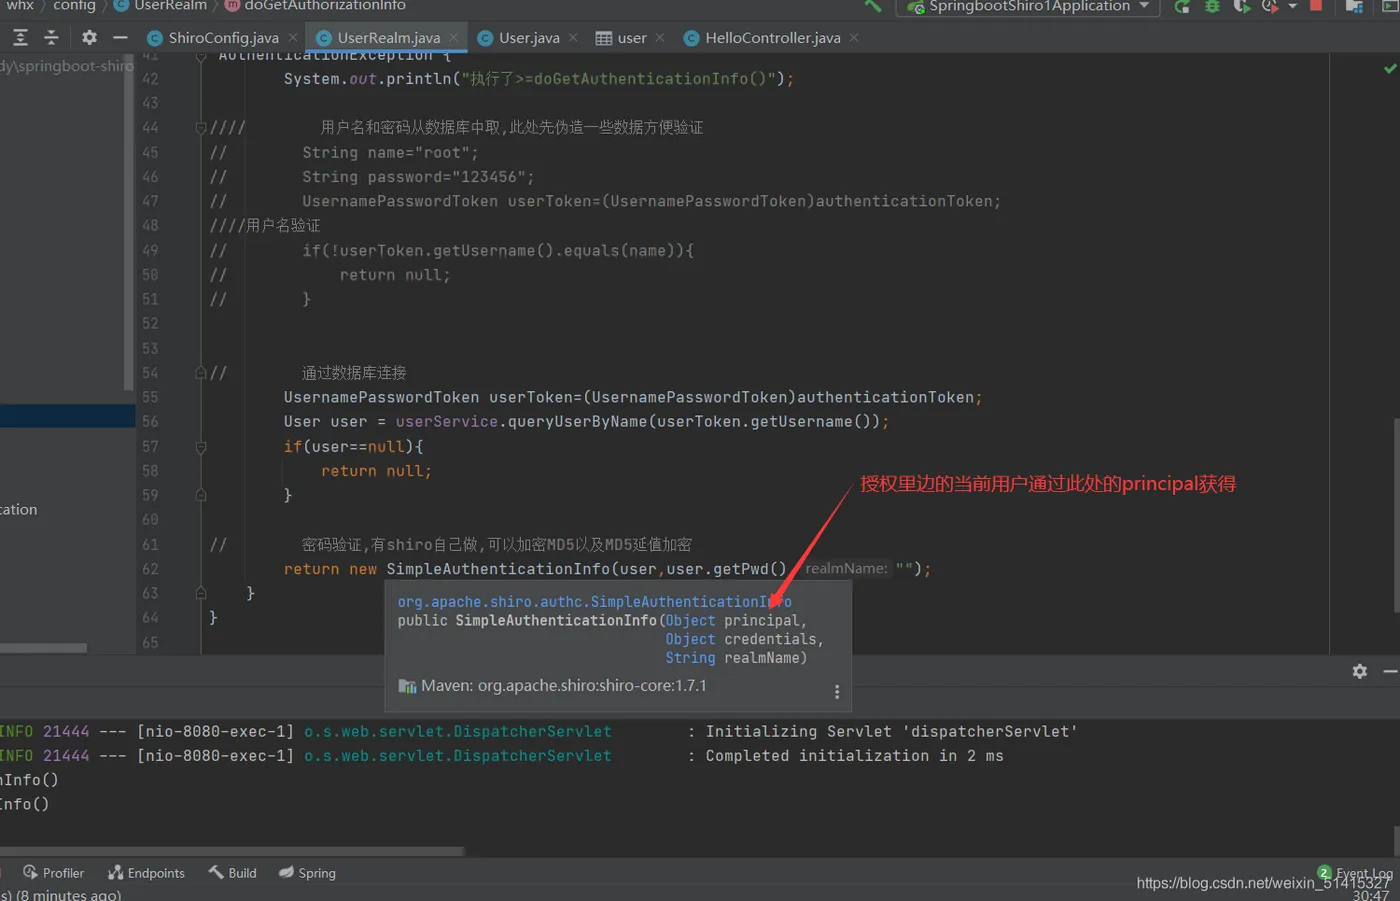The image size is (1400, 901).
Task: Close the User.java tab
Action: point(573,38)
